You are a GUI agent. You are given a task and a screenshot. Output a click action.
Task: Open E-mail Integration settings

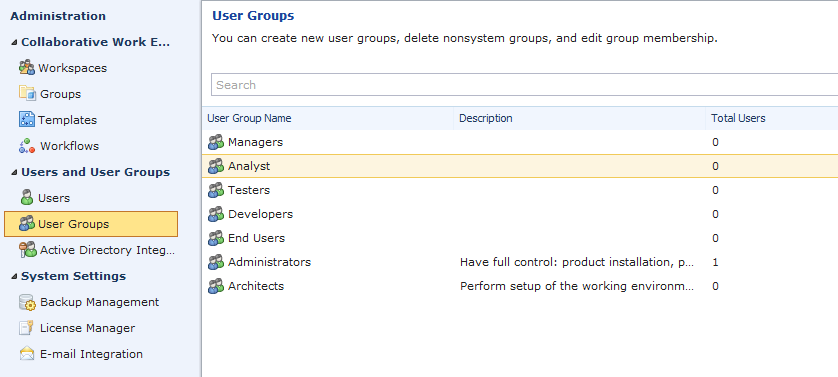pos(91,354)
